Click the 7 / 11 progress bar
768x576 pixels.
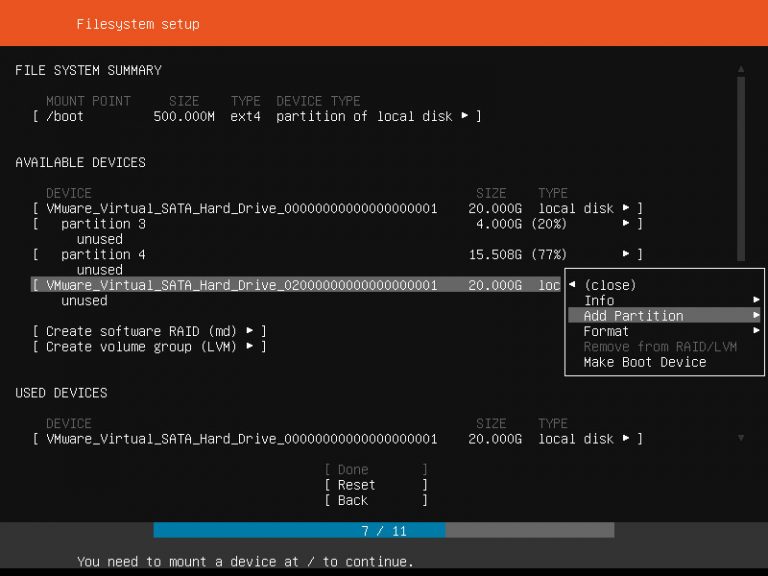(x=384, y=530)
